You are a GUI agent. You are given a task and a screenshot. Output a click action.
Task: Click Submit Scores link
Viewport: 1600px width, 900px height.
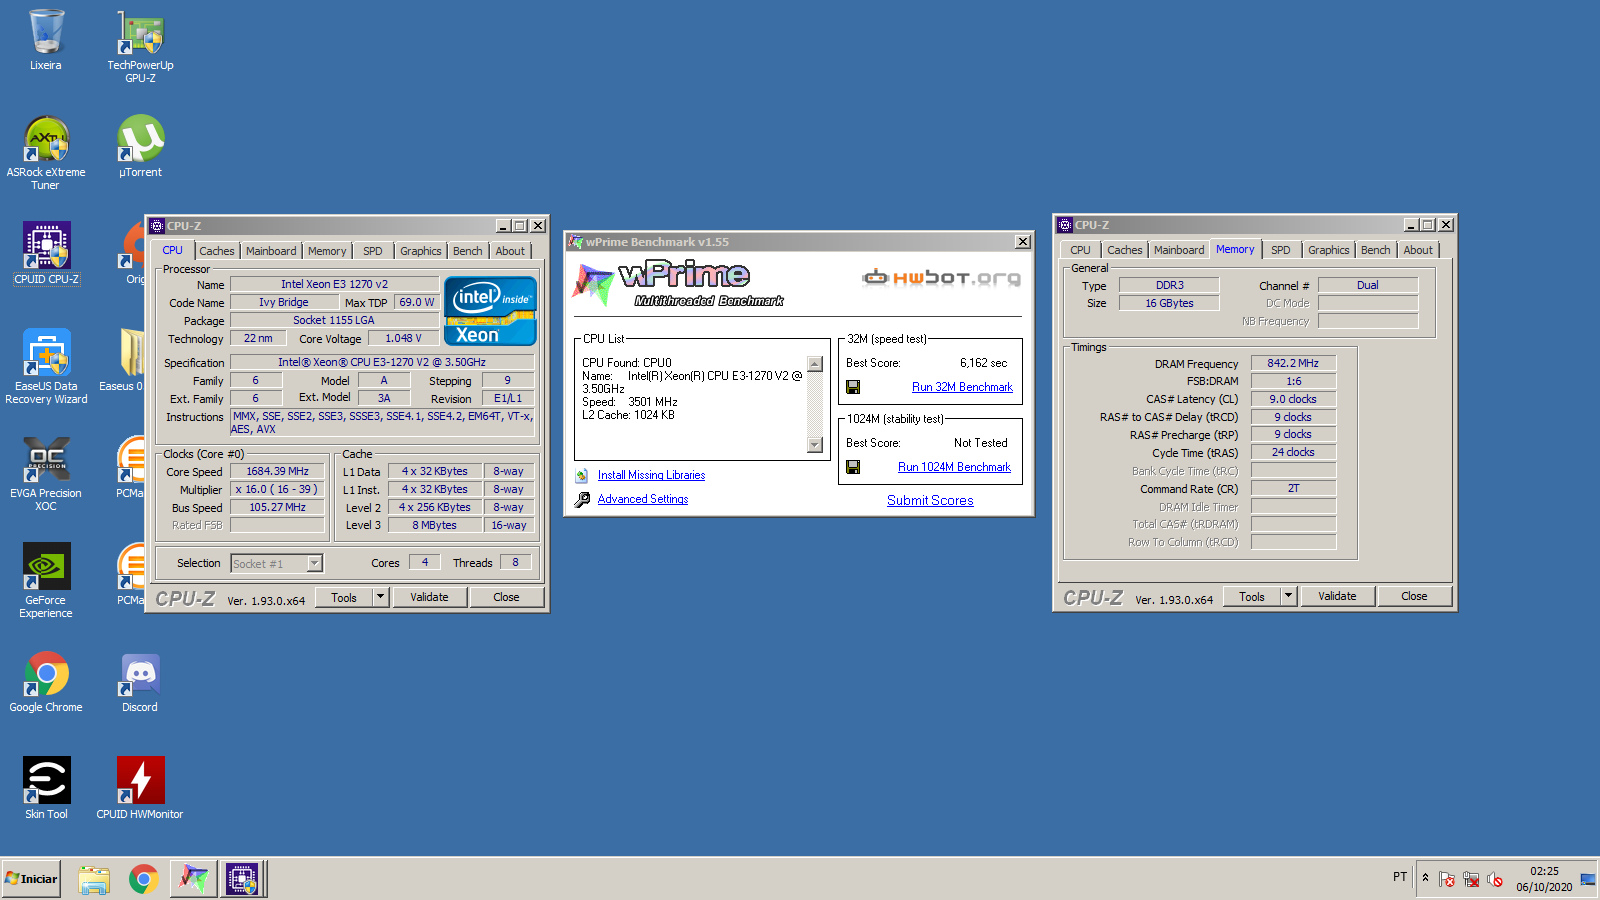(x=930, y=500)
